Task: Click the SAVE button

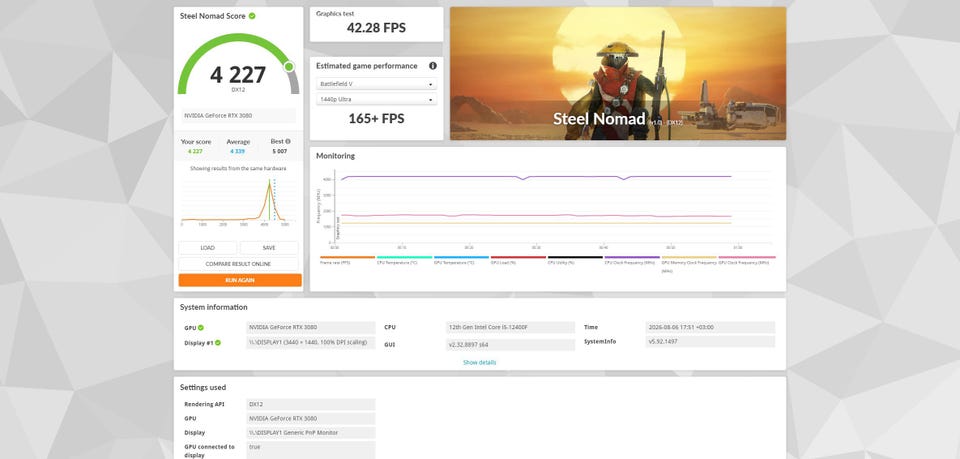Action: pos(269,248)
